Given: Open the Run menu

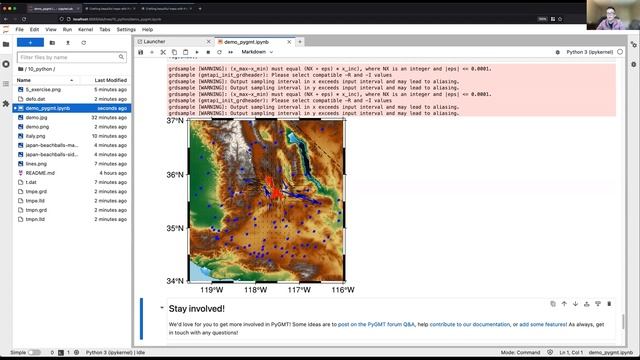Looking at the screenshot, I should (x=67, y=29).
